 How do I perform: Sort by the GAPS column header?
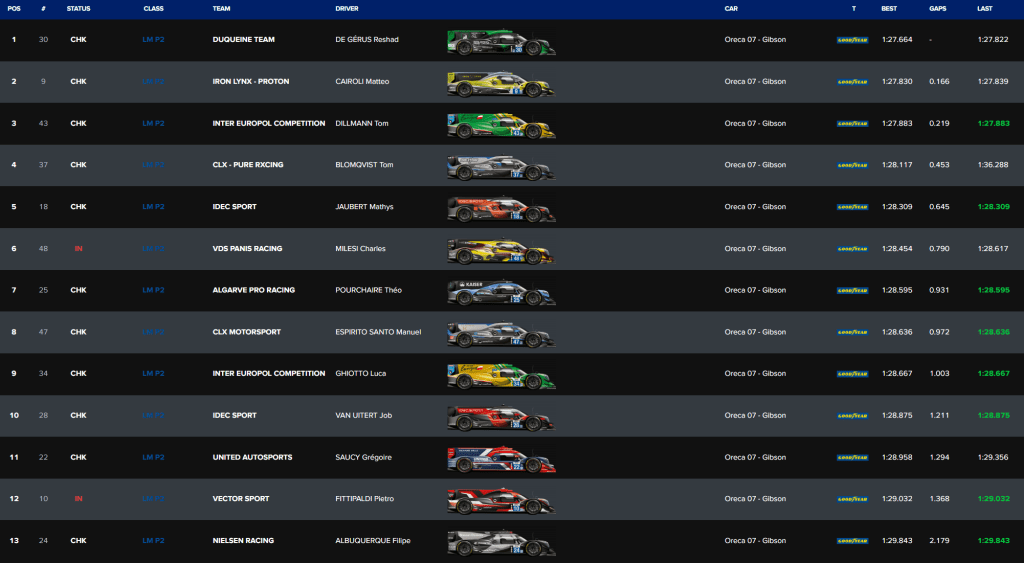click(x=938, y=8)
